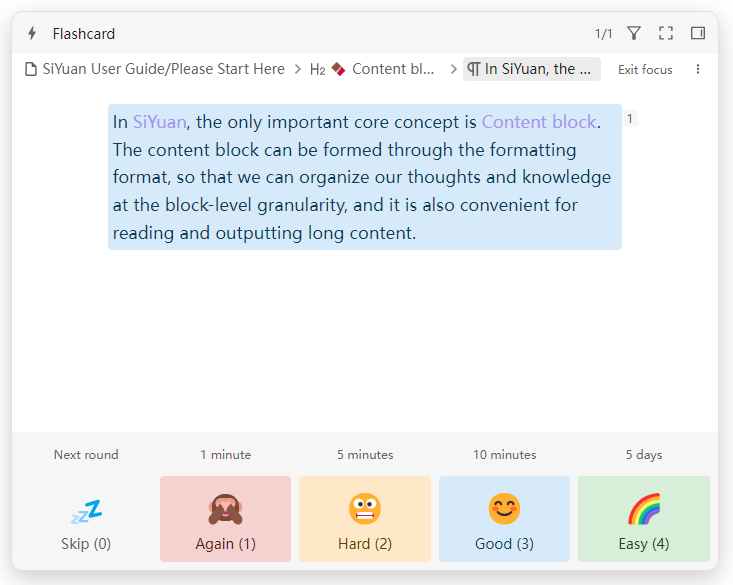Click the side panel layout icon
This screenshot has width=733, height=585.
[698, 34]
